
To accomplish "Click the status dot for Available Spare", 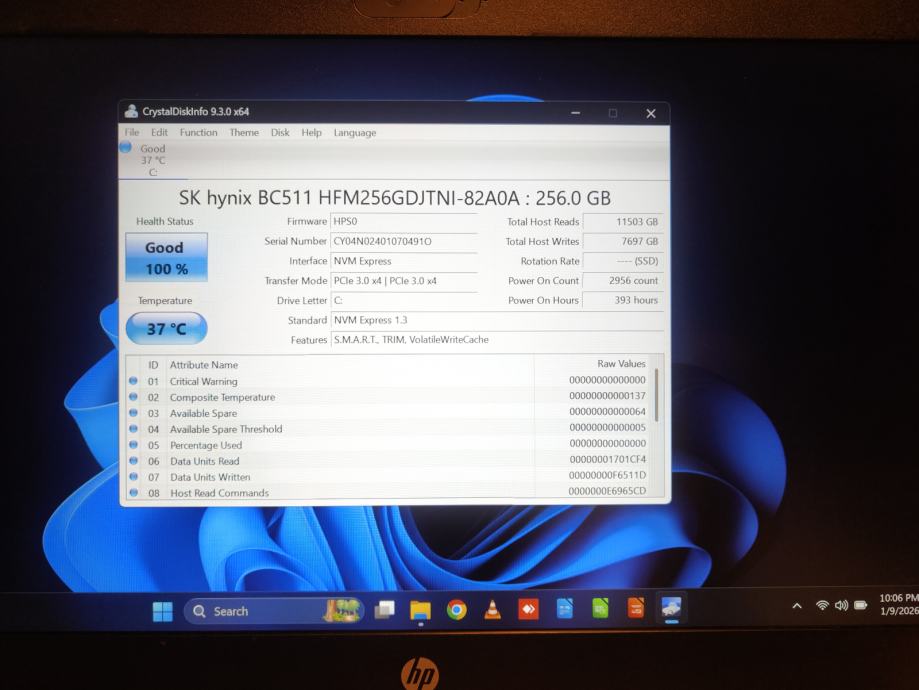I will click(x=133, y=413).
